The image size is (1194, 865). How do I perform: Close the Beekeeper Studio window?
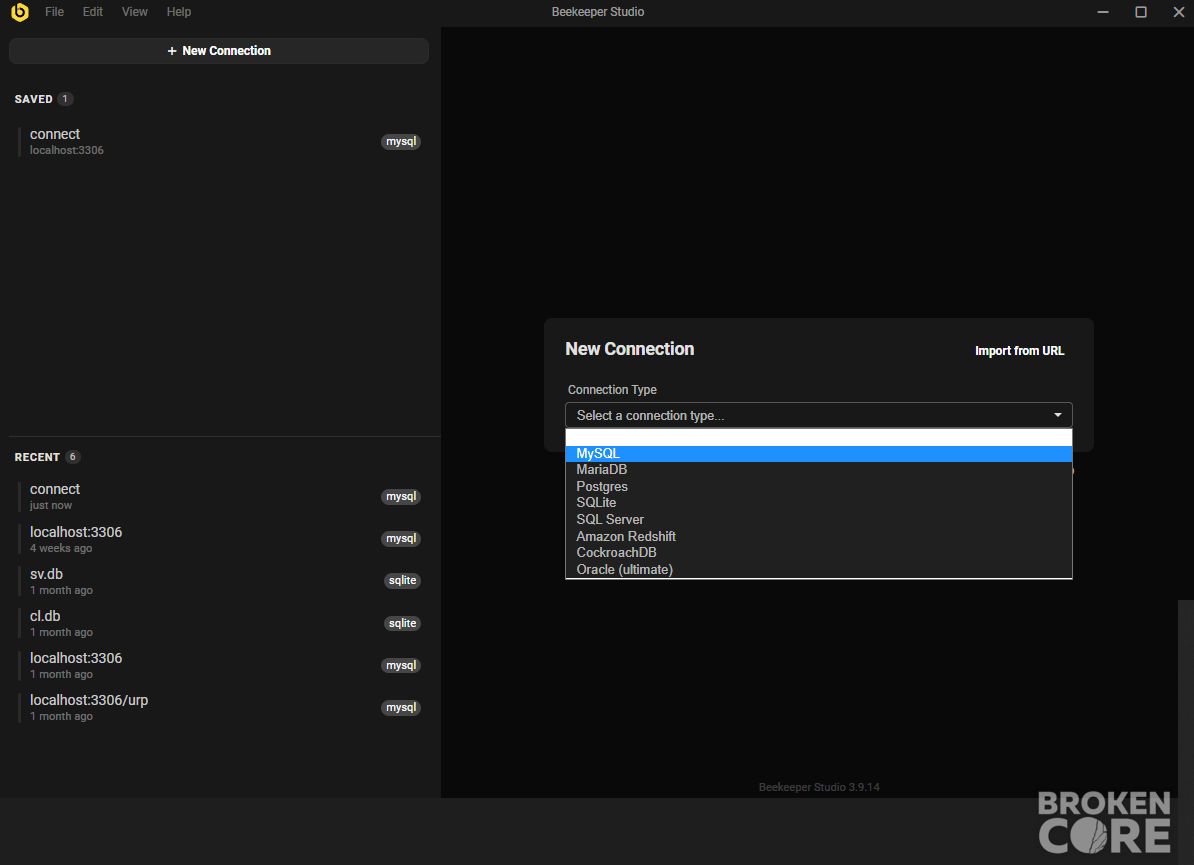(x=1179, y=11)
